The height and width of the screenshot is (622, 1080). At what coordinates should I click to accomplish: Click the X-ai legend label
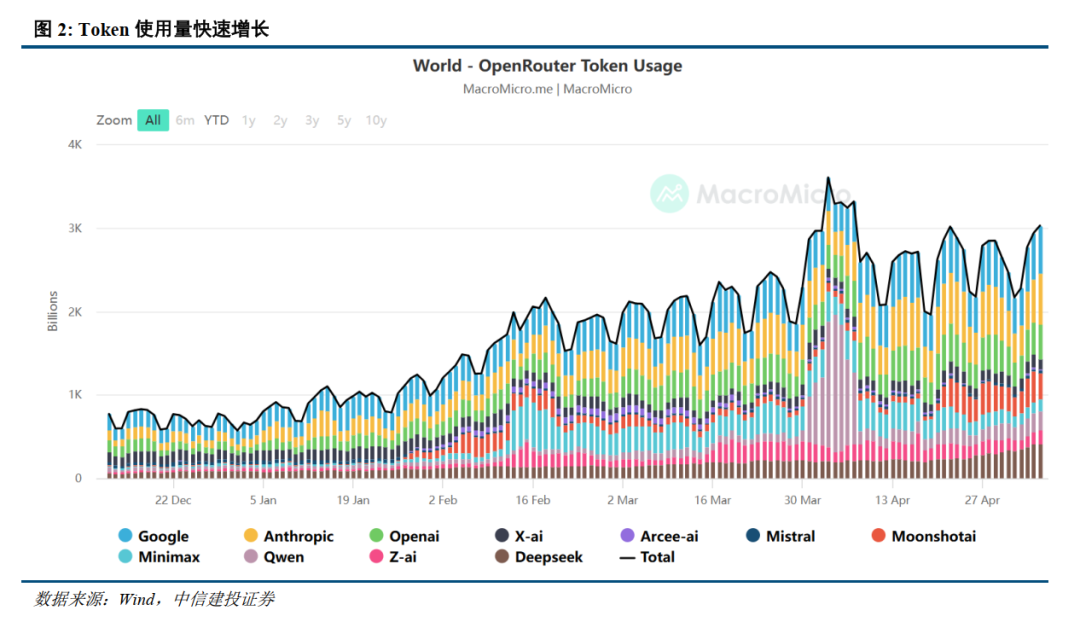(x=529, y=536)
